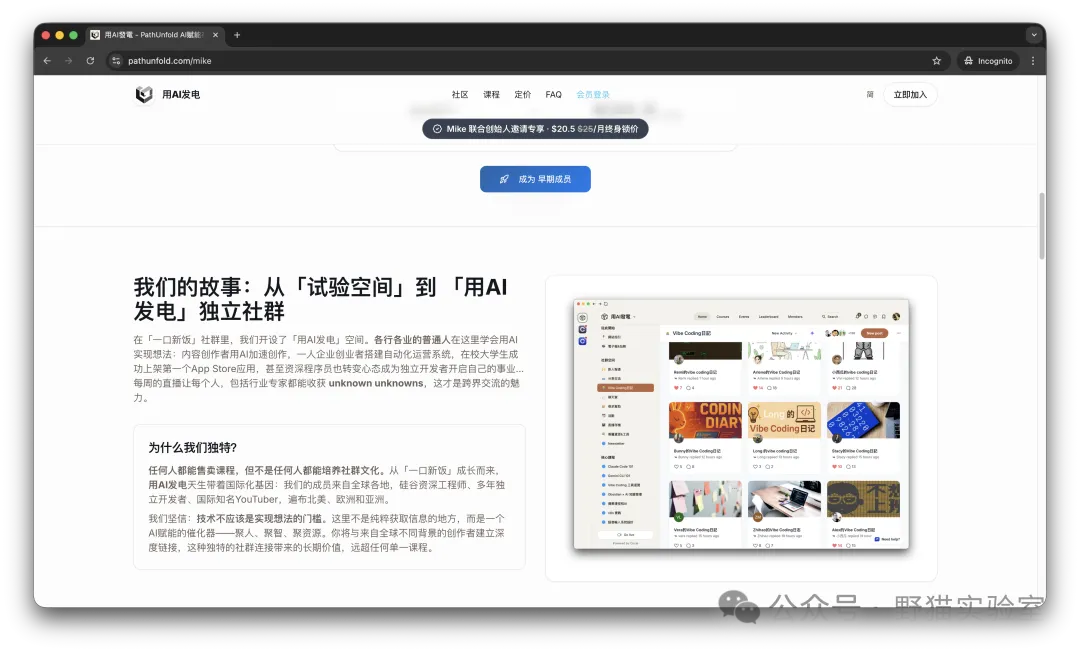Click the page vertical scrollbar thumb
1080x652 pixels.
coord(1041,226)
